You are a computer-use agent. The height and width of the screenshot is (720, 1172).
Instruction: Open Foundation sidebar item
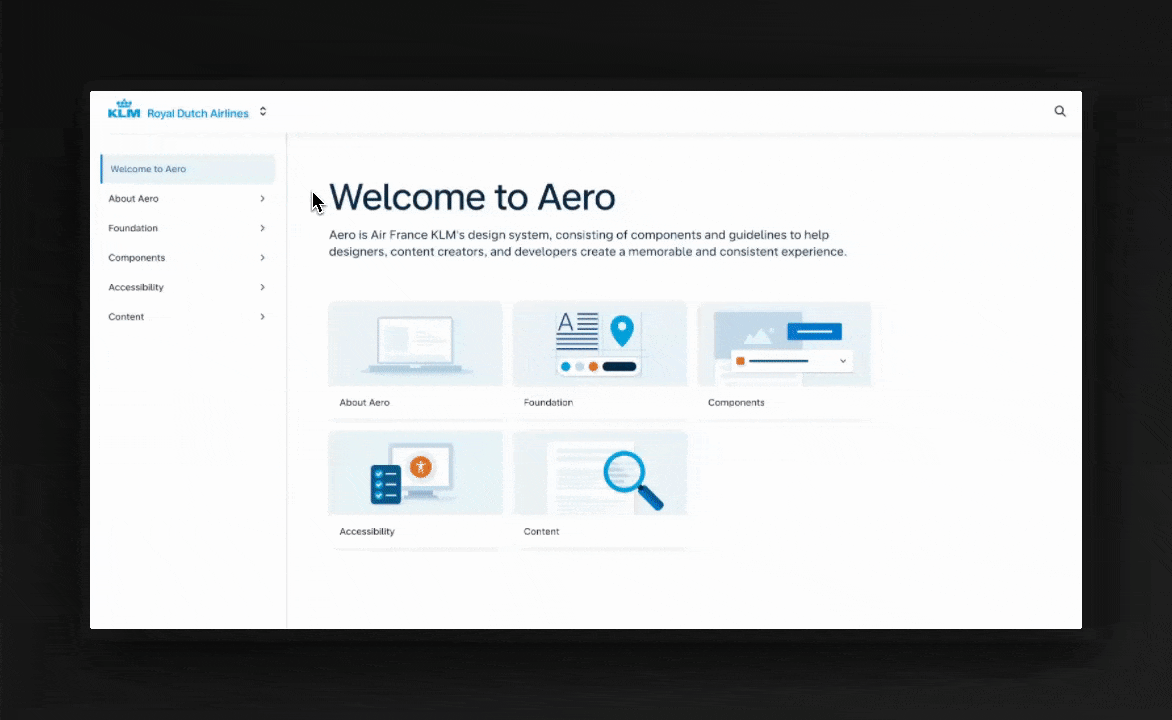pyautogui.click(x=188, y=228)
